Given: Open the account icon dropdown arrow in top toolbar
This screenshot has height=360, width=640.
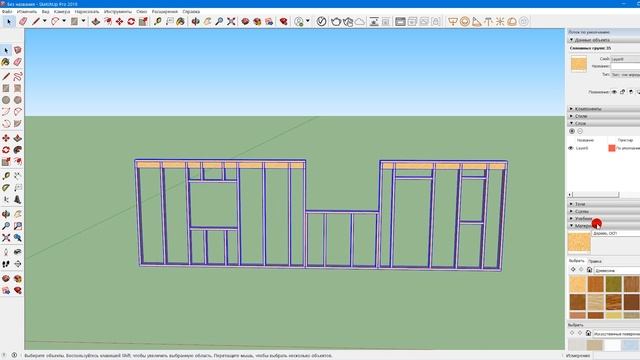Looking at the screenshot, I should [x=307, y=21].
